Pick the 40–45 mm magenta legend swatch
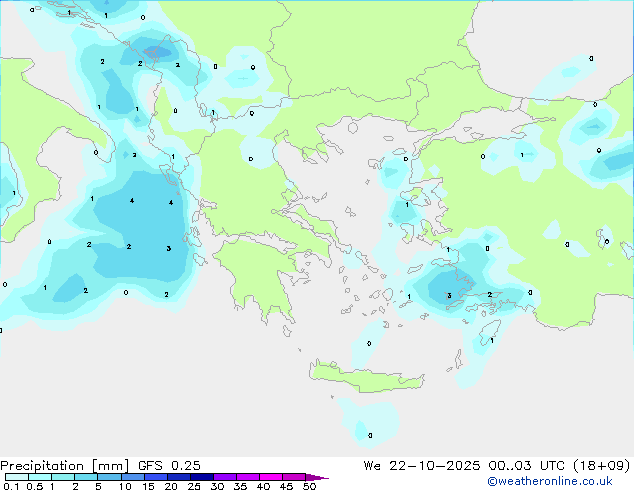Screen dimensions: 634x490 (271, 477)
